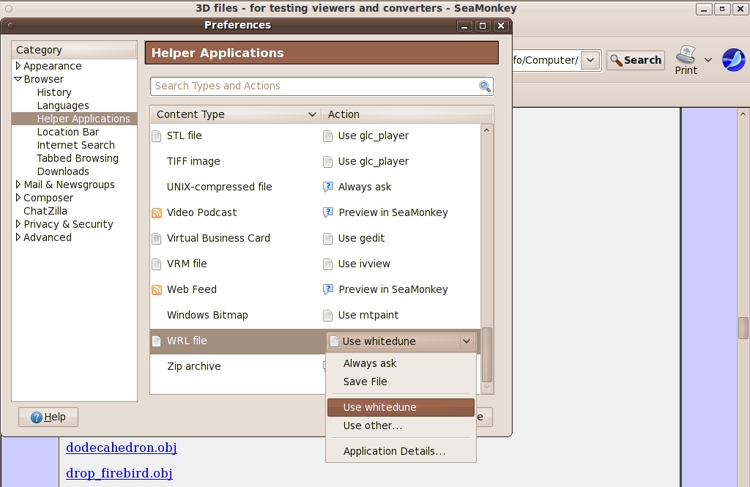
Task: Click the Preview in SeaMonkey icon for Web Feed
Action: [x=328, y=290]
